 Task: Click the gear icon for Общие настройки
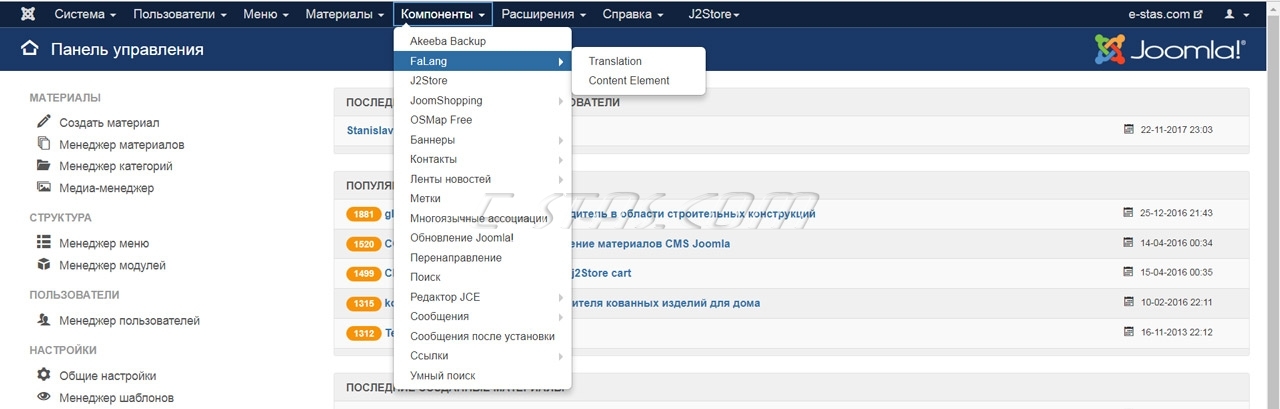(x=44, y=375)
